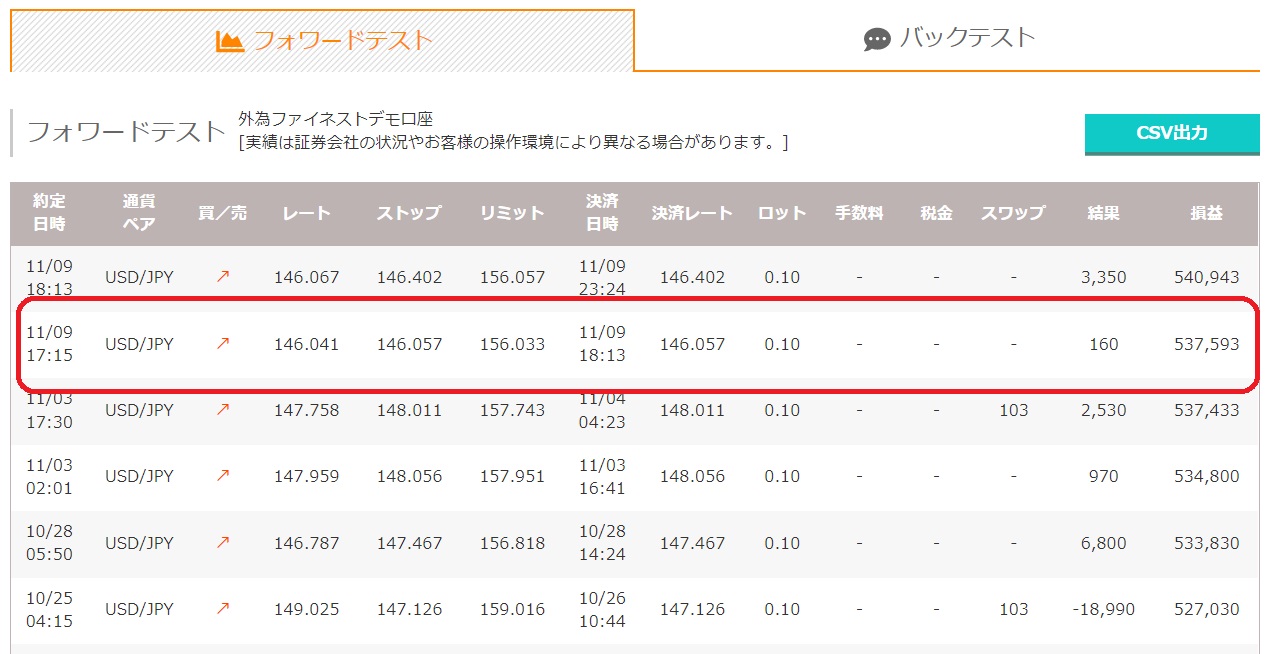Click the フォワードテスト section heading
Screen dimensions: 1267x654
click(x=127, y=132)
